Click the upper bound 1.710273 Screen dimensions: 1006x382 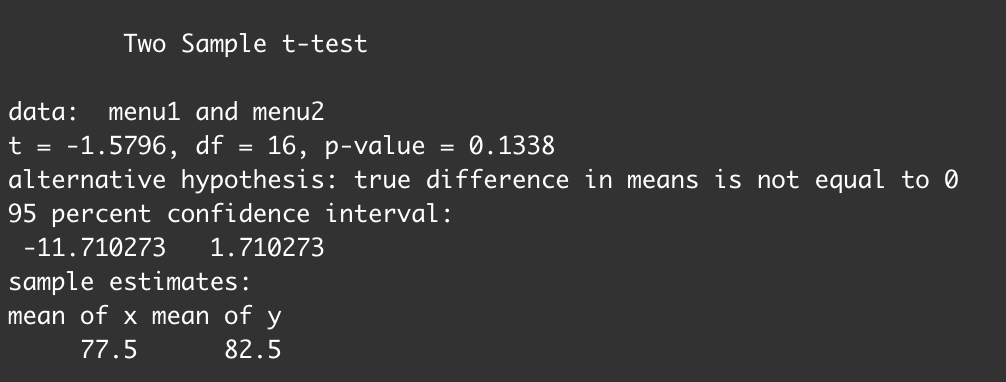click(267, 248)
